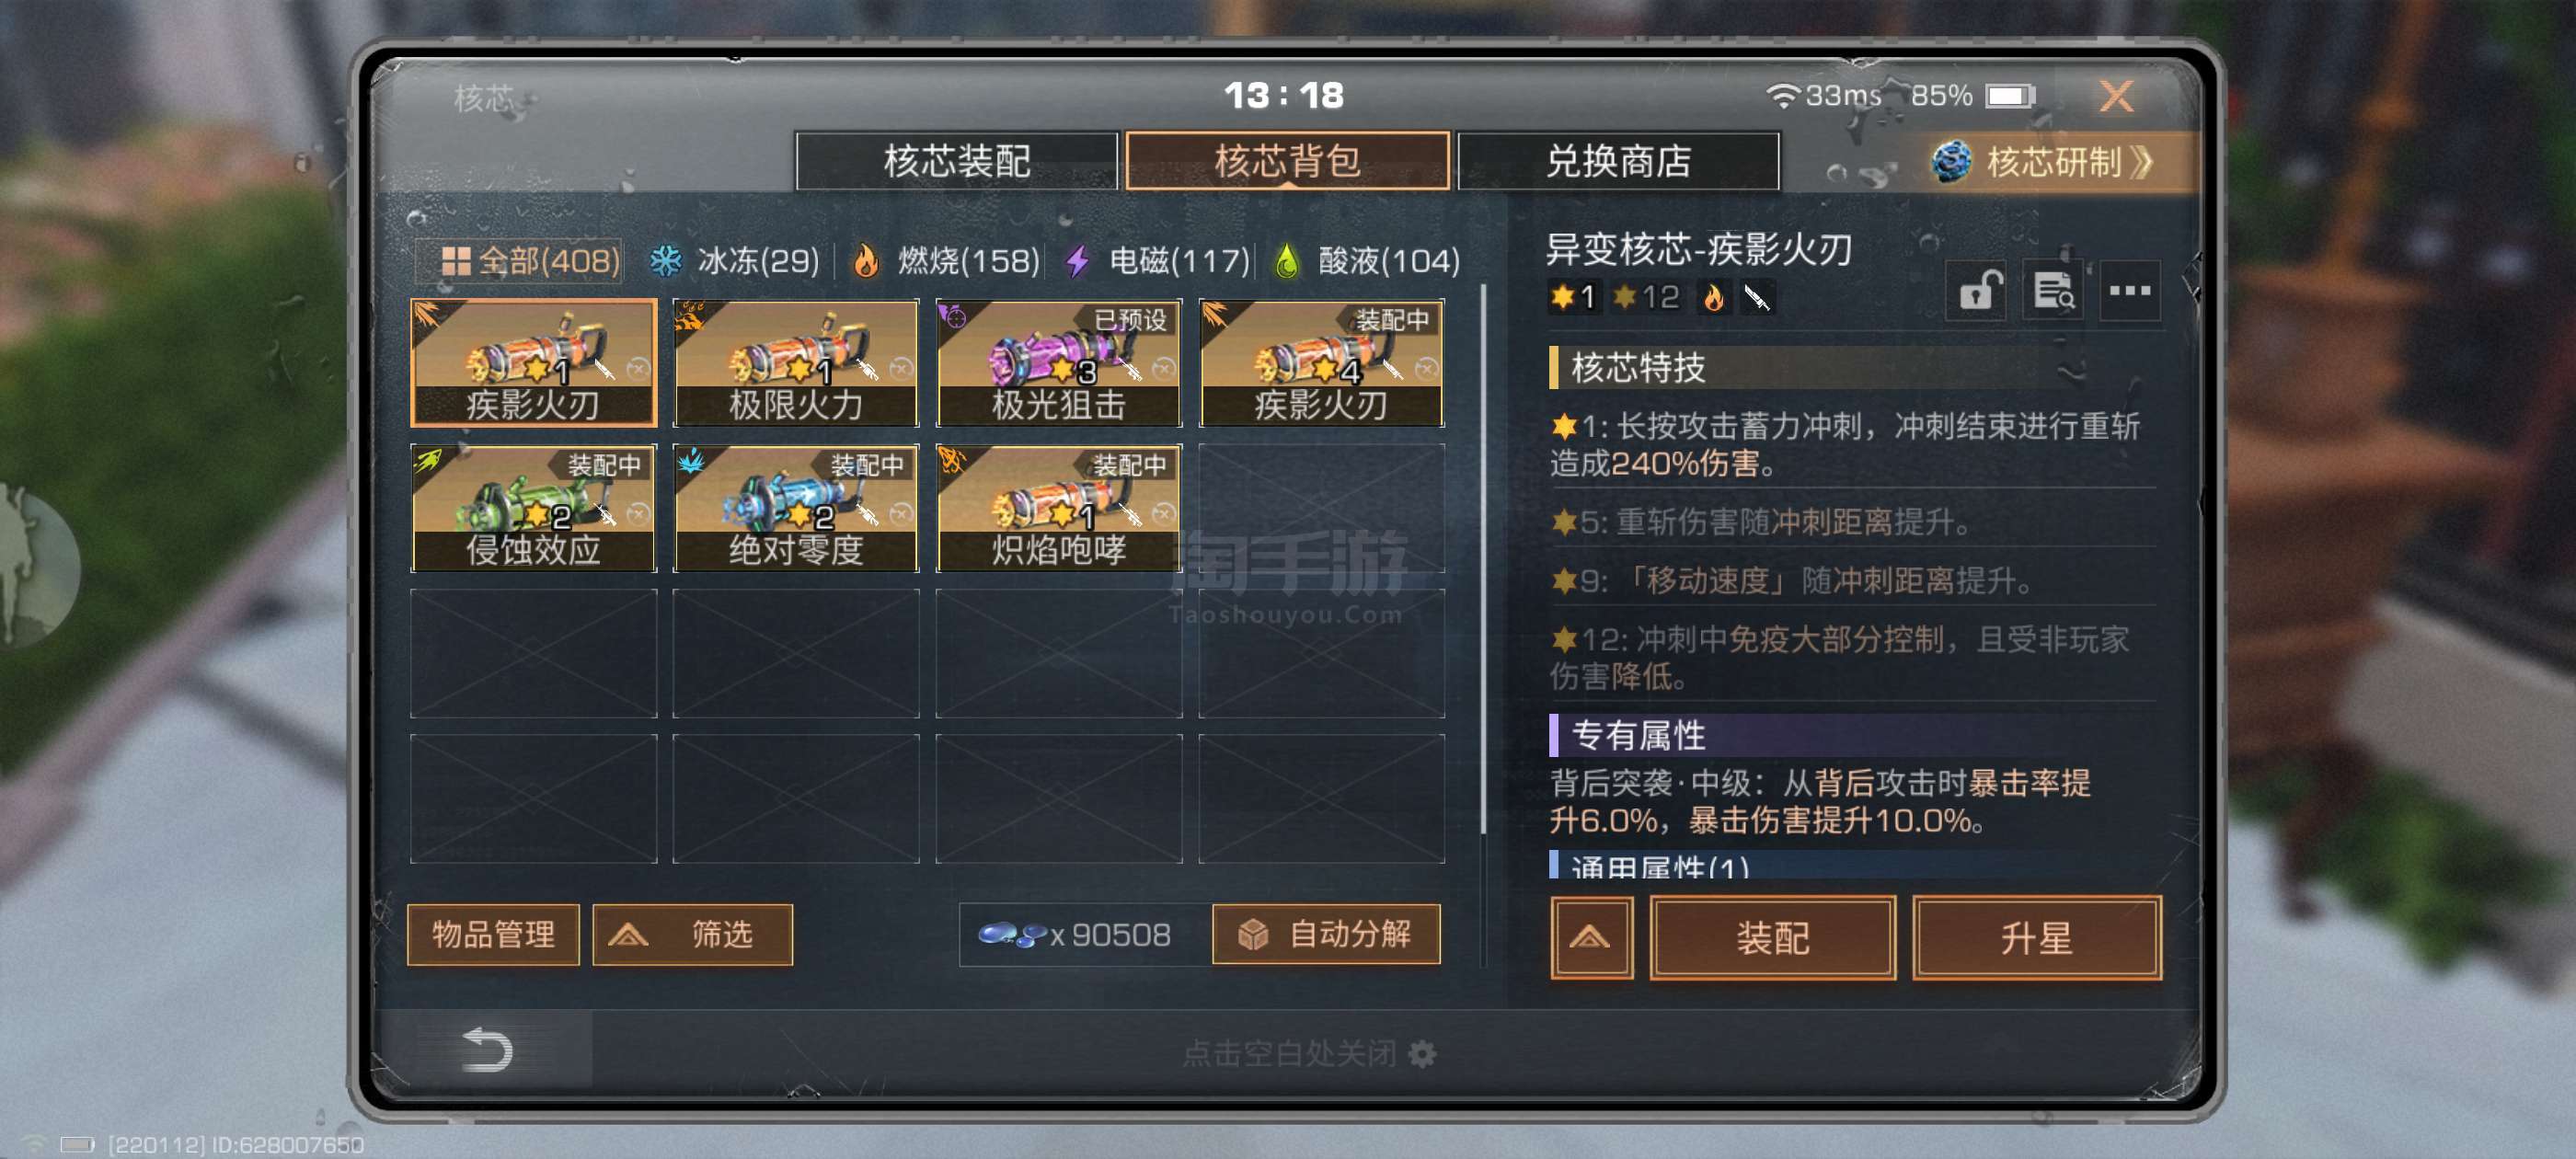The width and height of the screenshot is (2576, 1159).
Task: Collapse details with the up-arrow button
Action: pos(1592,938)
